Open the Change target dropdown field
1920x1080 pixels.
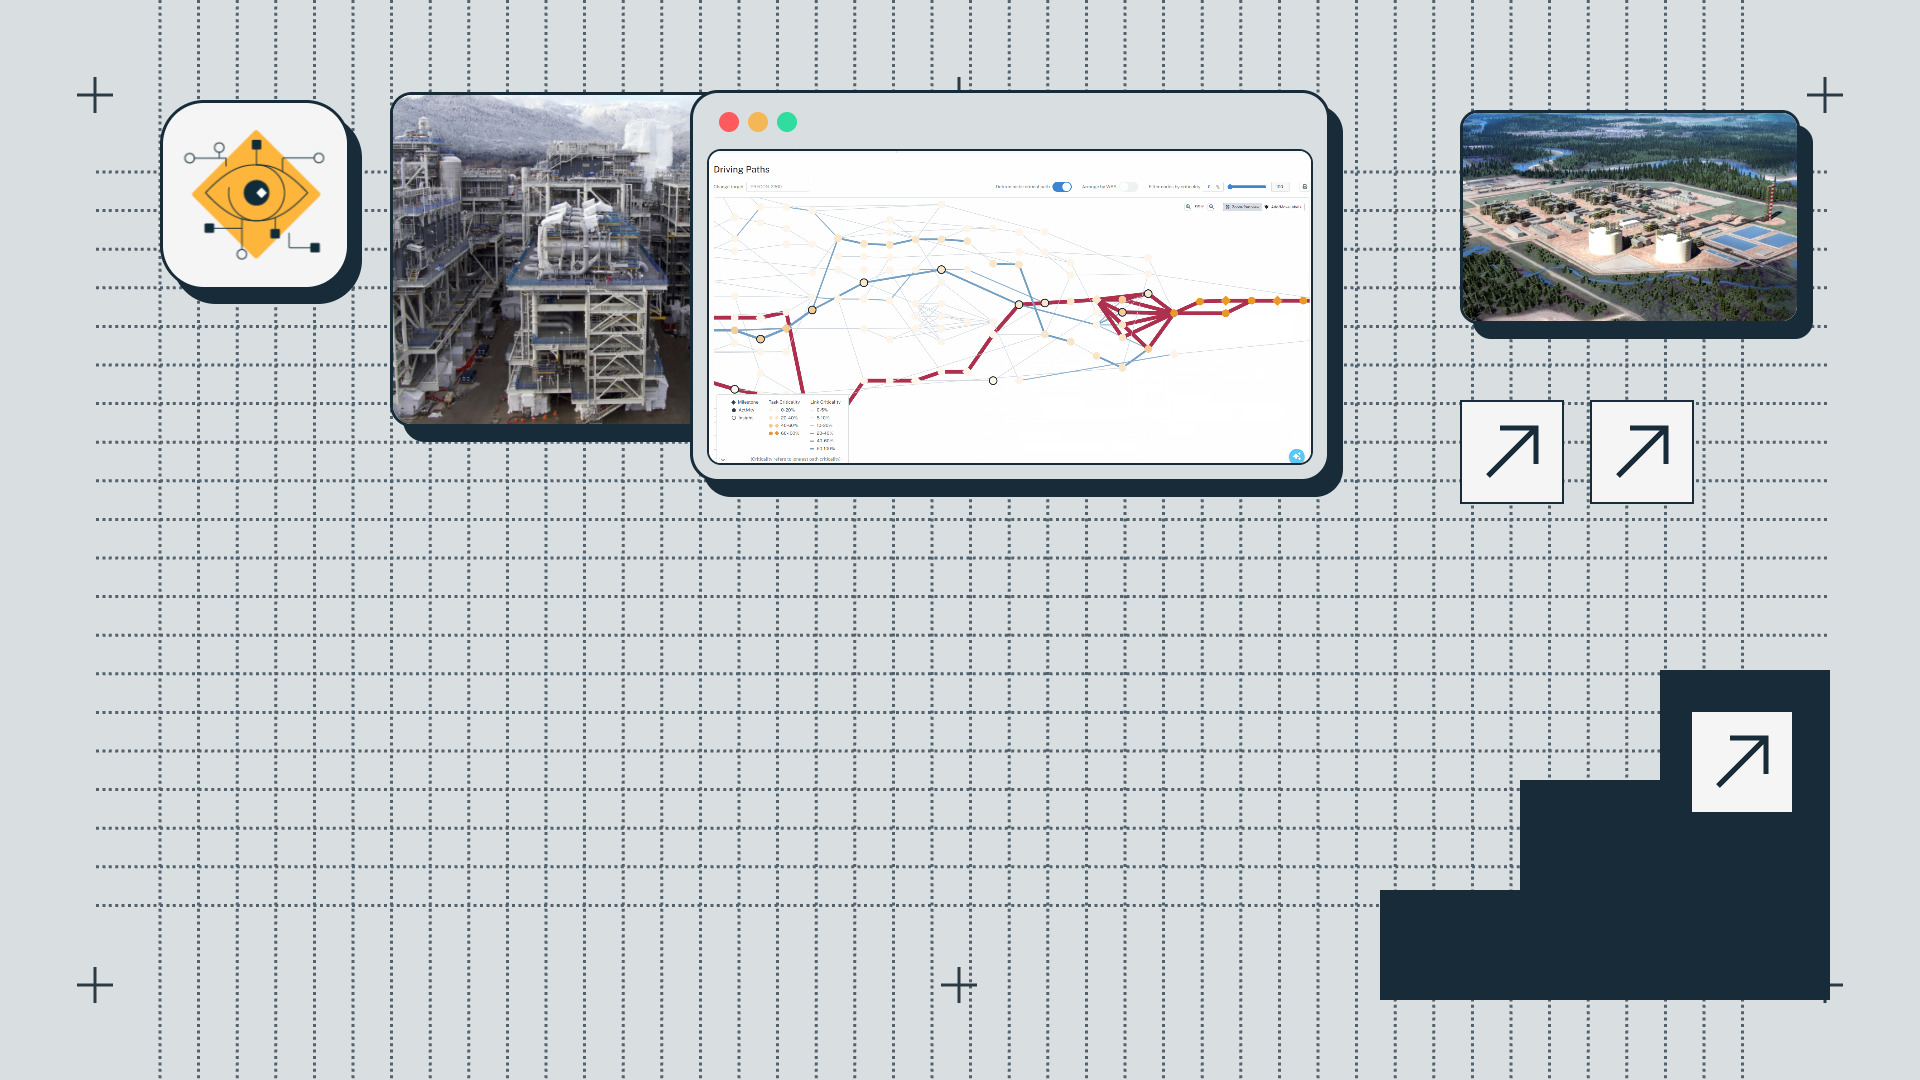pos(778,186)
